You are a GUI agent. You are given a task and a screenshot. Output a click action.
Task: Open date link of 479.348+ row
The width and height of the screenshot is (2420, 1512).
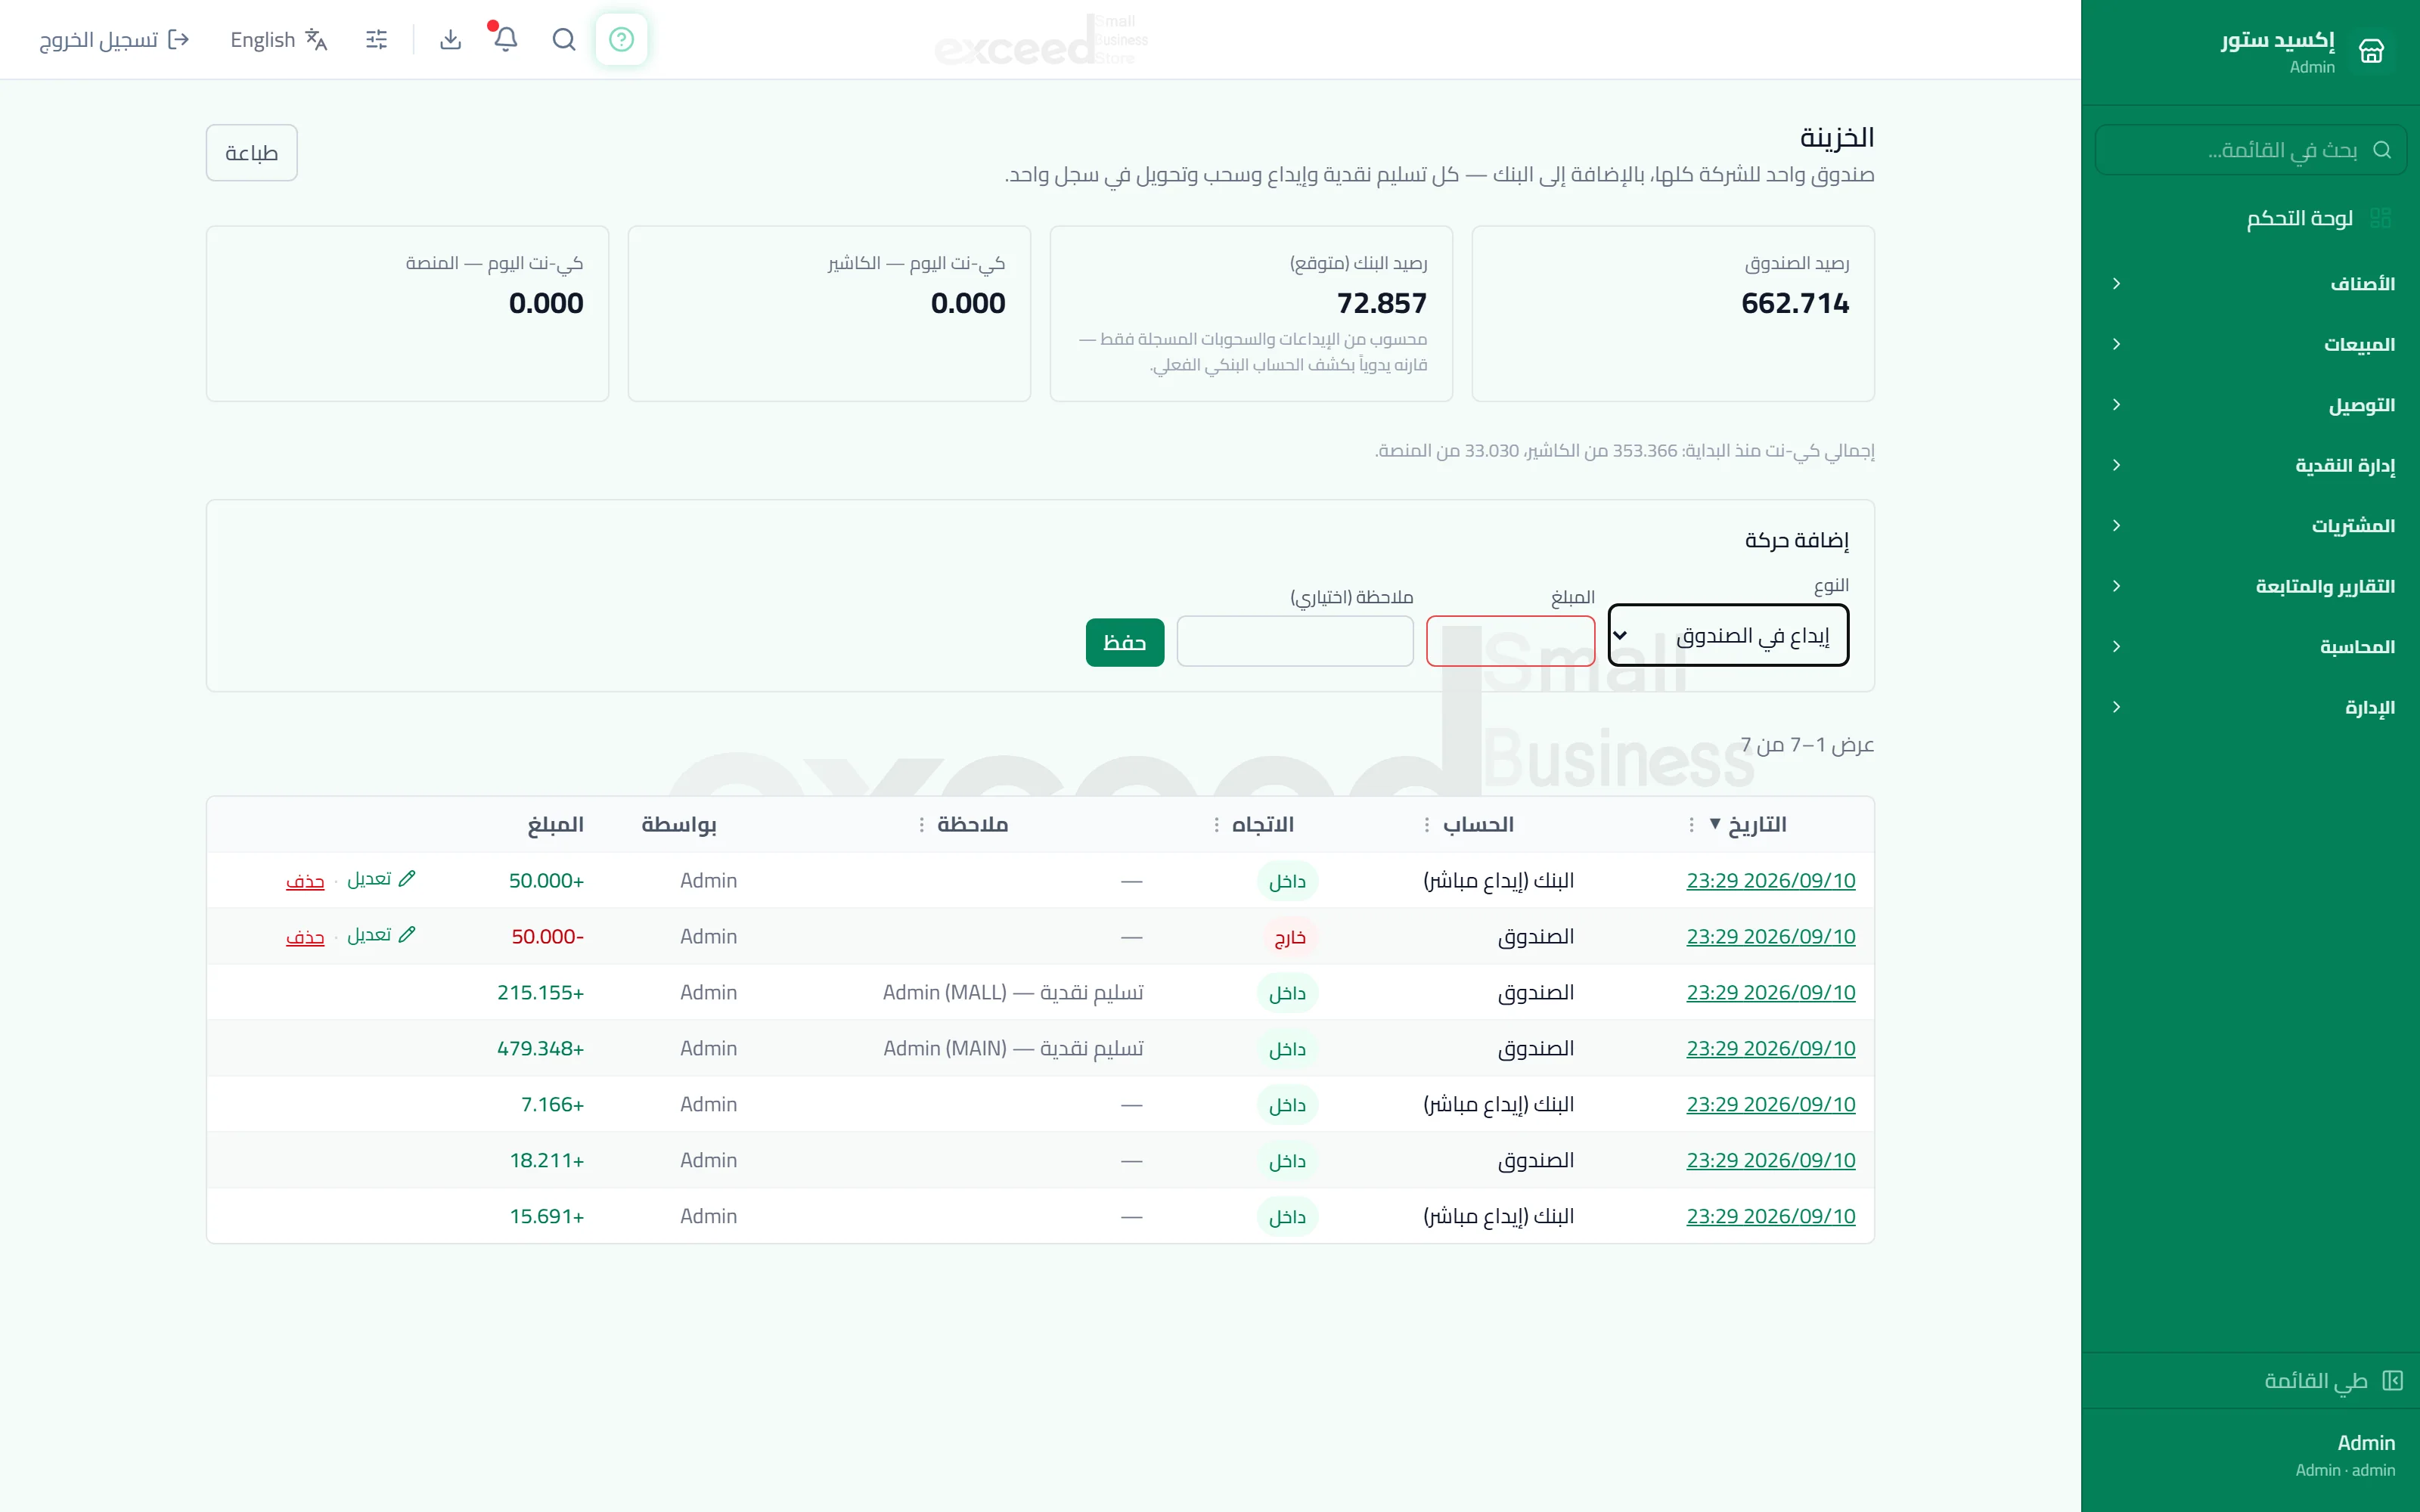click(x=1771, y=1048)
